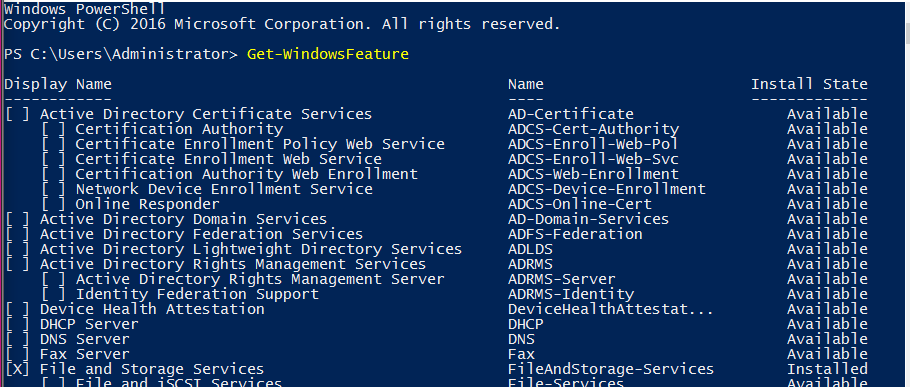Click the DHCP Server checkbox brackets
The image size is (910, 387).
coord(17,324)
